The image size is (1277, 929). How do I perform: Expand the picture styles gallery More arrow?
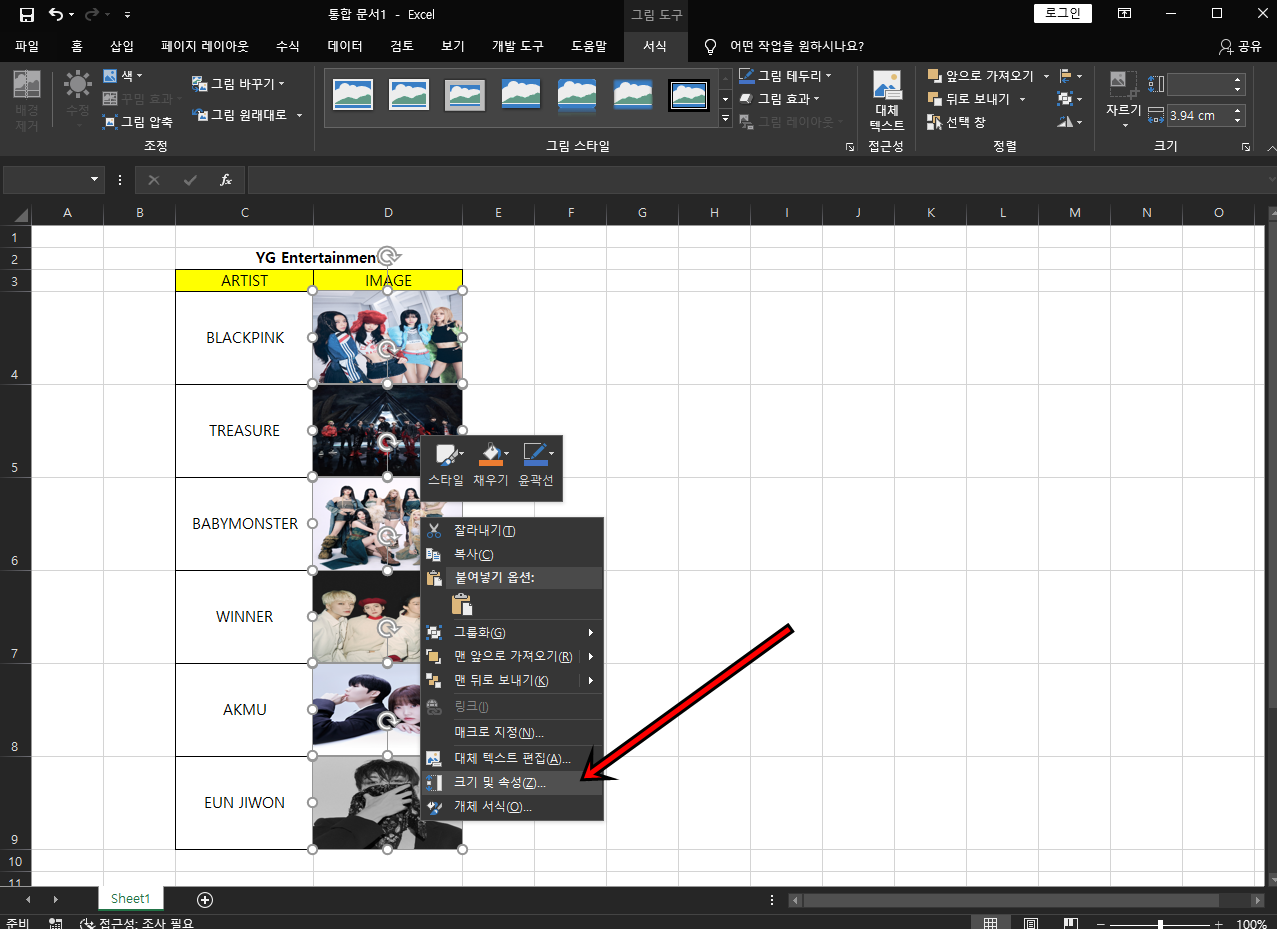pos(726,119)
